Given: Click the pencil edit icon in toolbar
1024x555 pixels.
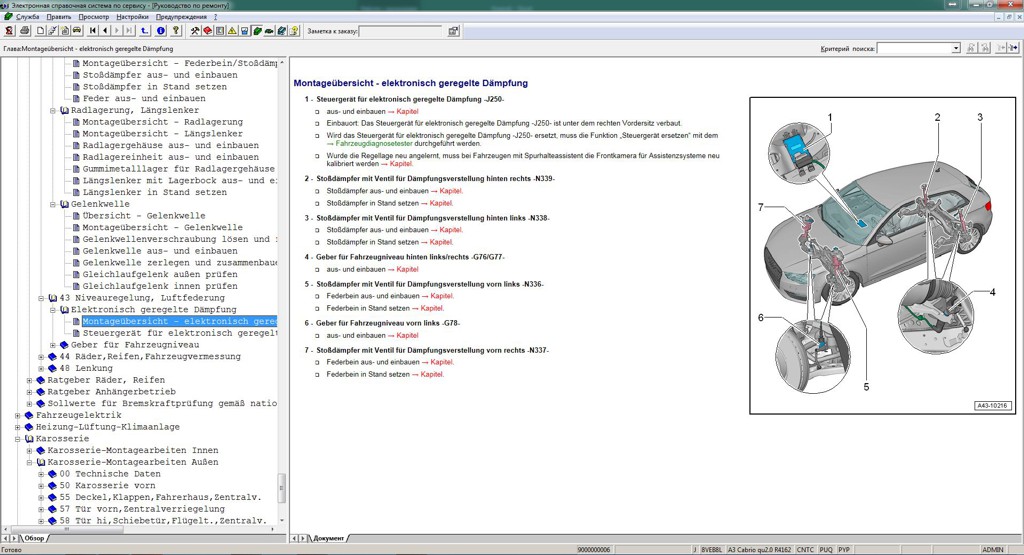Looking at the screenshot, I should click(52, 31).
